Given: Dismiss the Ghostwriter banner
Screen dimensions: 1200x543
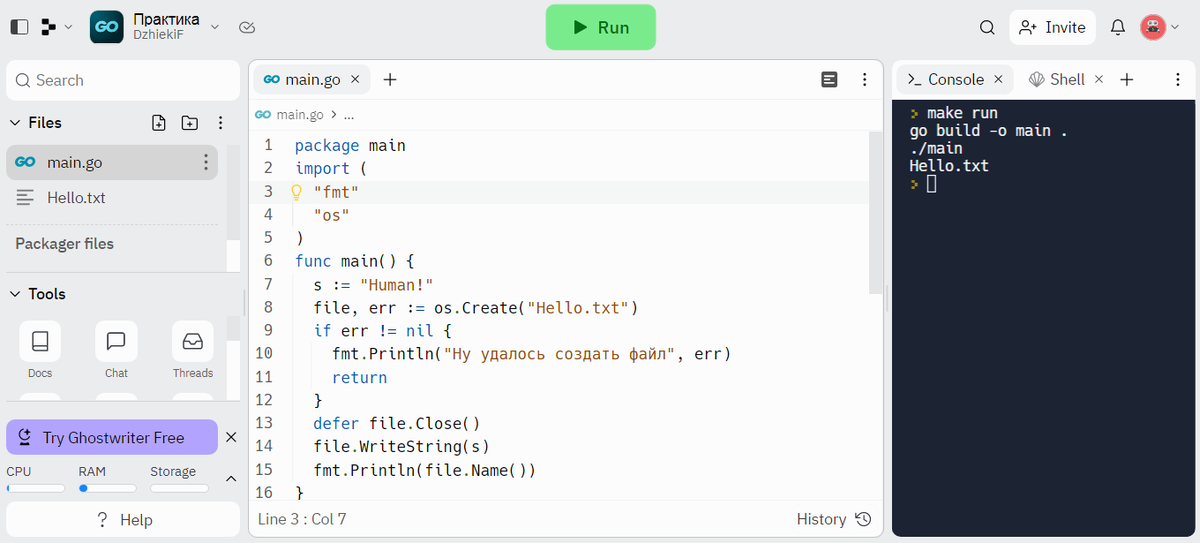Looking at the screenshot, I should (231, 437).
